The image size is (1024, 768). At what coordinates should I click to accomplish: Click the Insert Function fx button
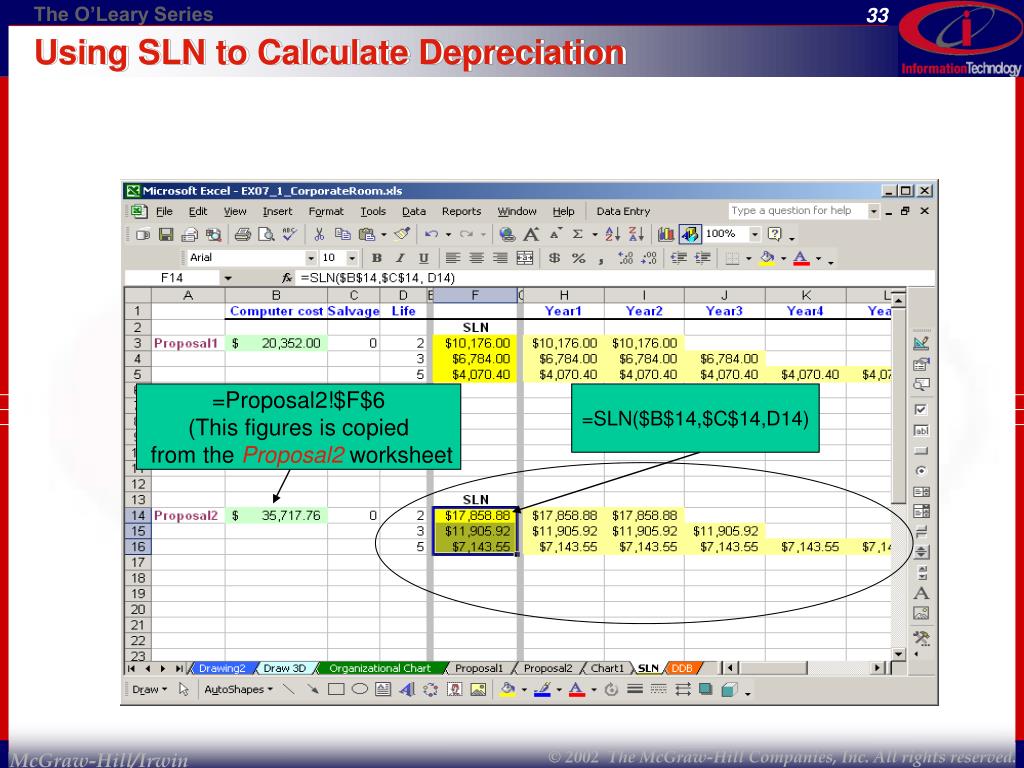pos(287,278)
